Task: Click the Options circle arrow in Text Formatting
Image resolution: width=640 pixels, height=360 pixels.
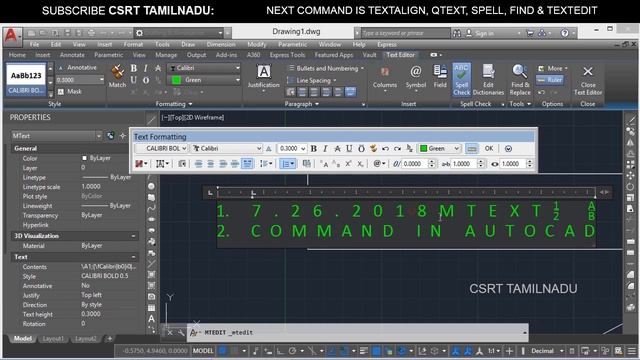Action: tap(508, 149)
